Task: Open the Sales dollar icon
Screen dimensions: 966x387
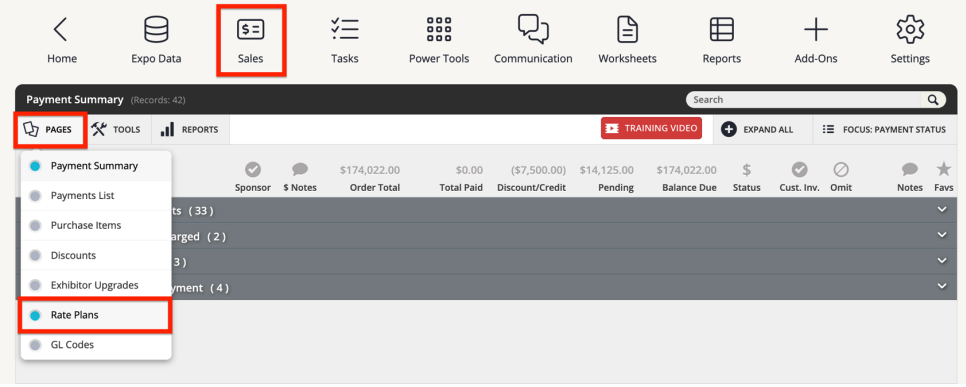Action: pos(251,30)
